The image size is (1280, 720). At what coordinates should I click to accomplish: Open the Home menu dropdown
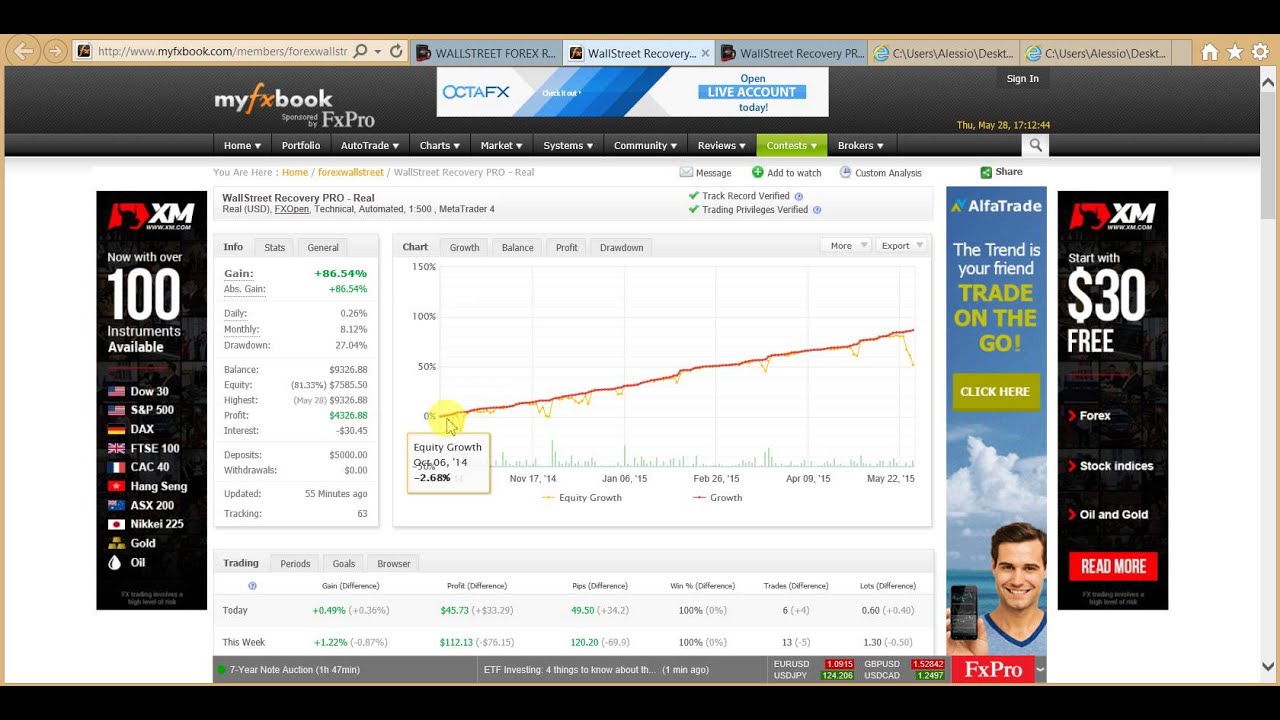point(242,145)
